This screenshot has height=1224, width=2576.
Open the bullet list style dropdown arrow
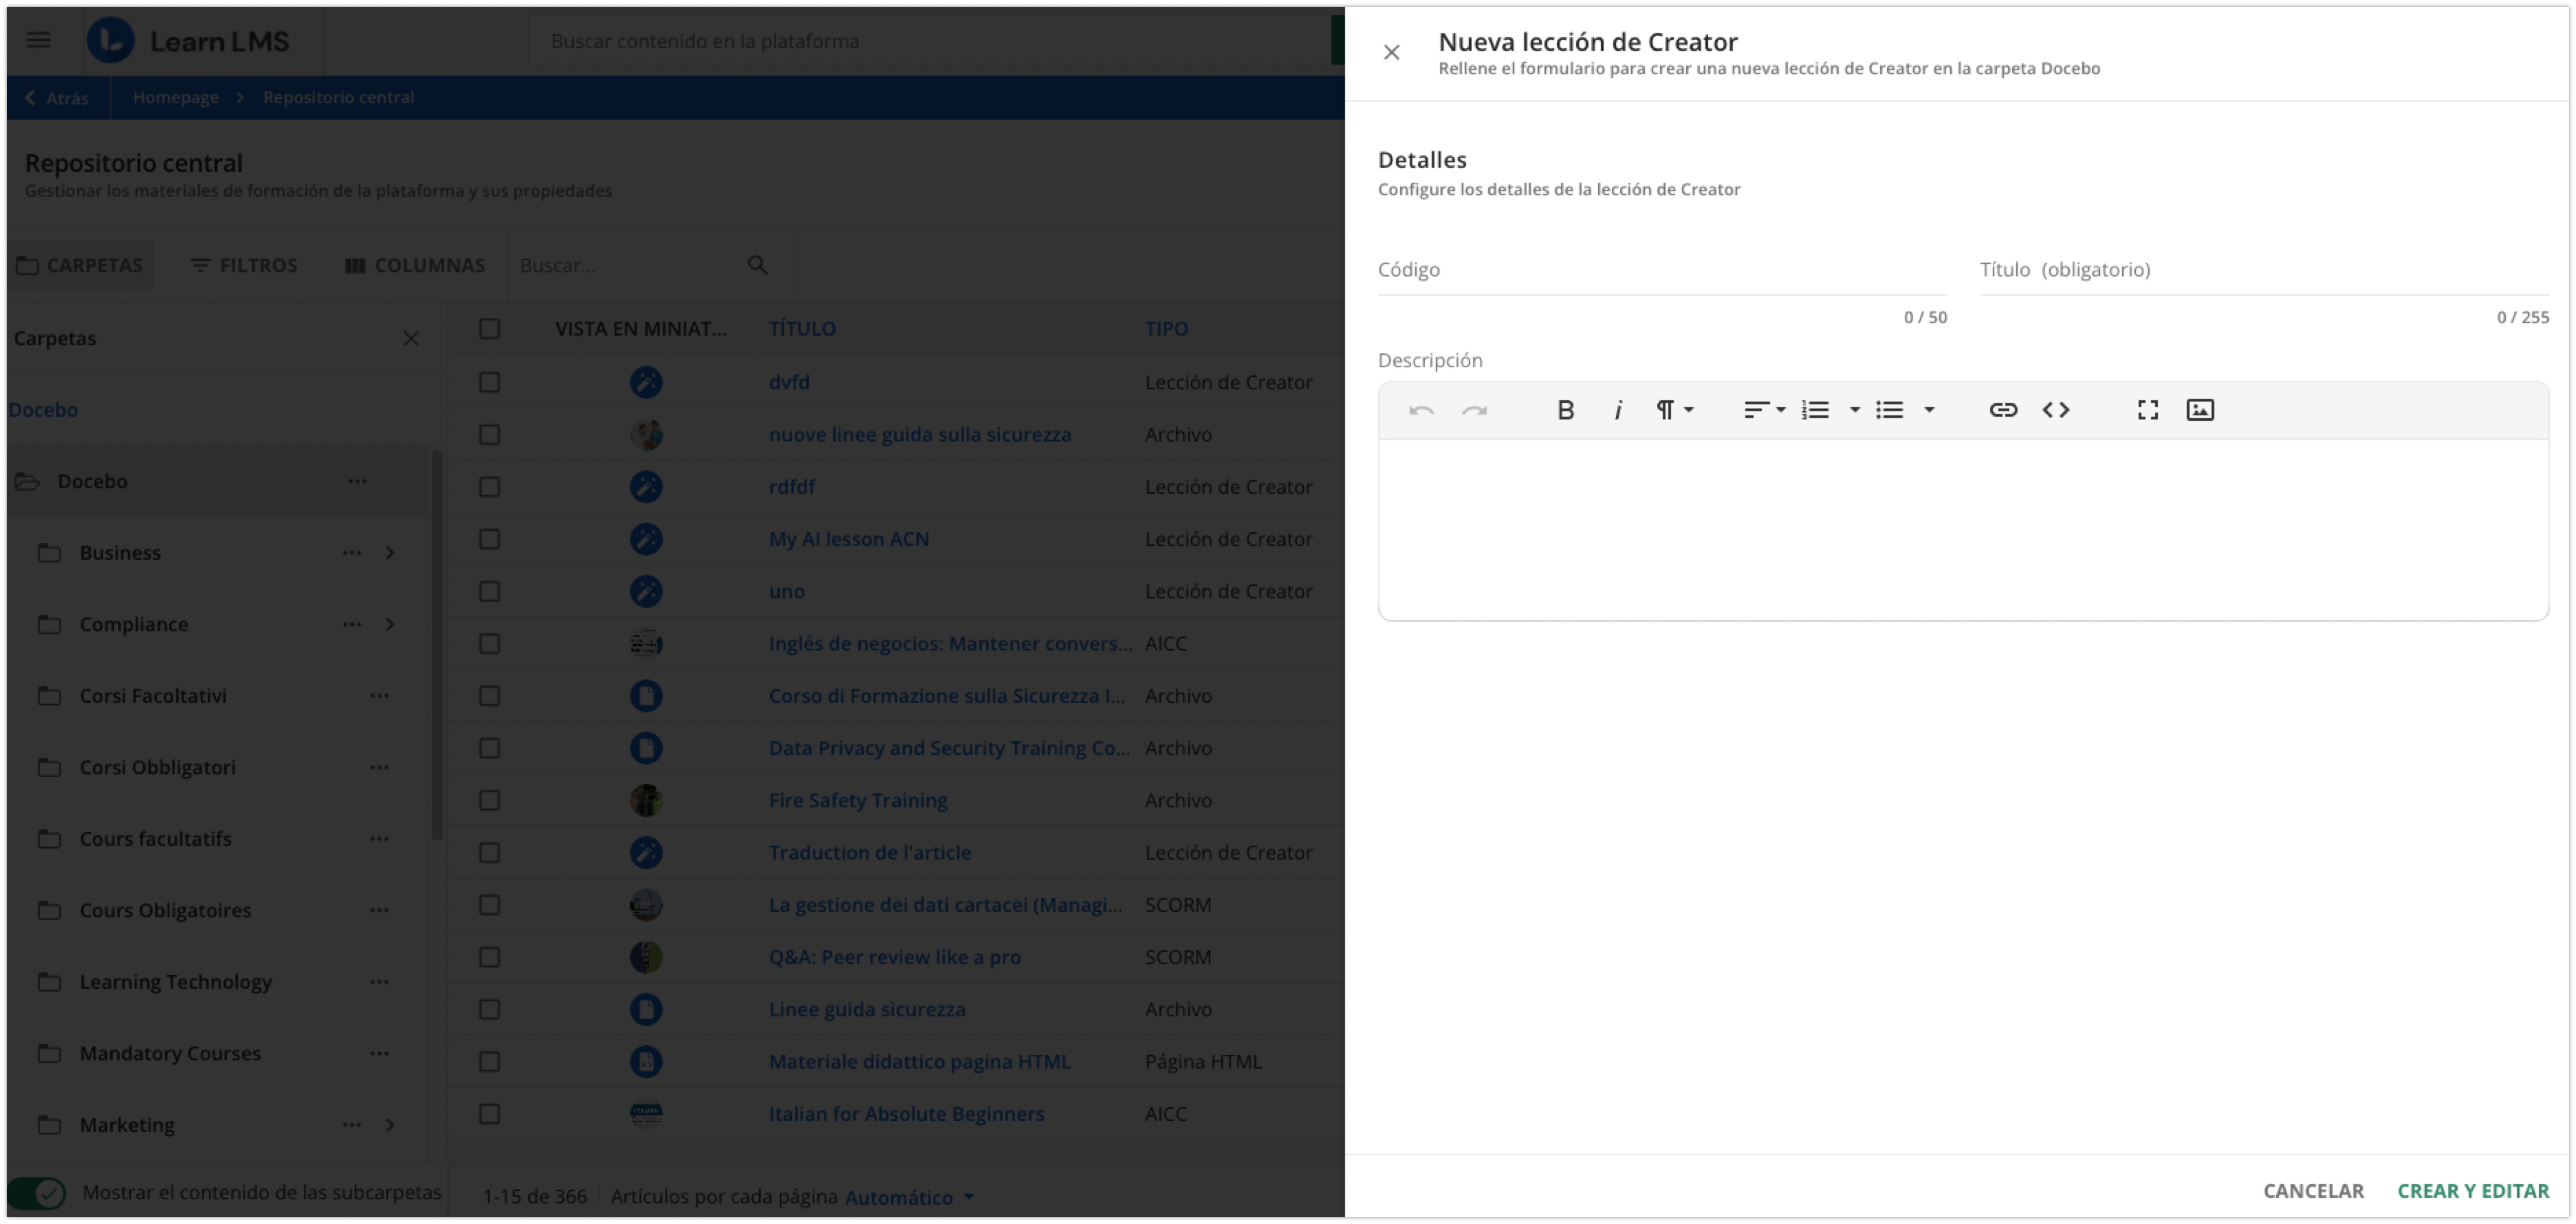1929,410
